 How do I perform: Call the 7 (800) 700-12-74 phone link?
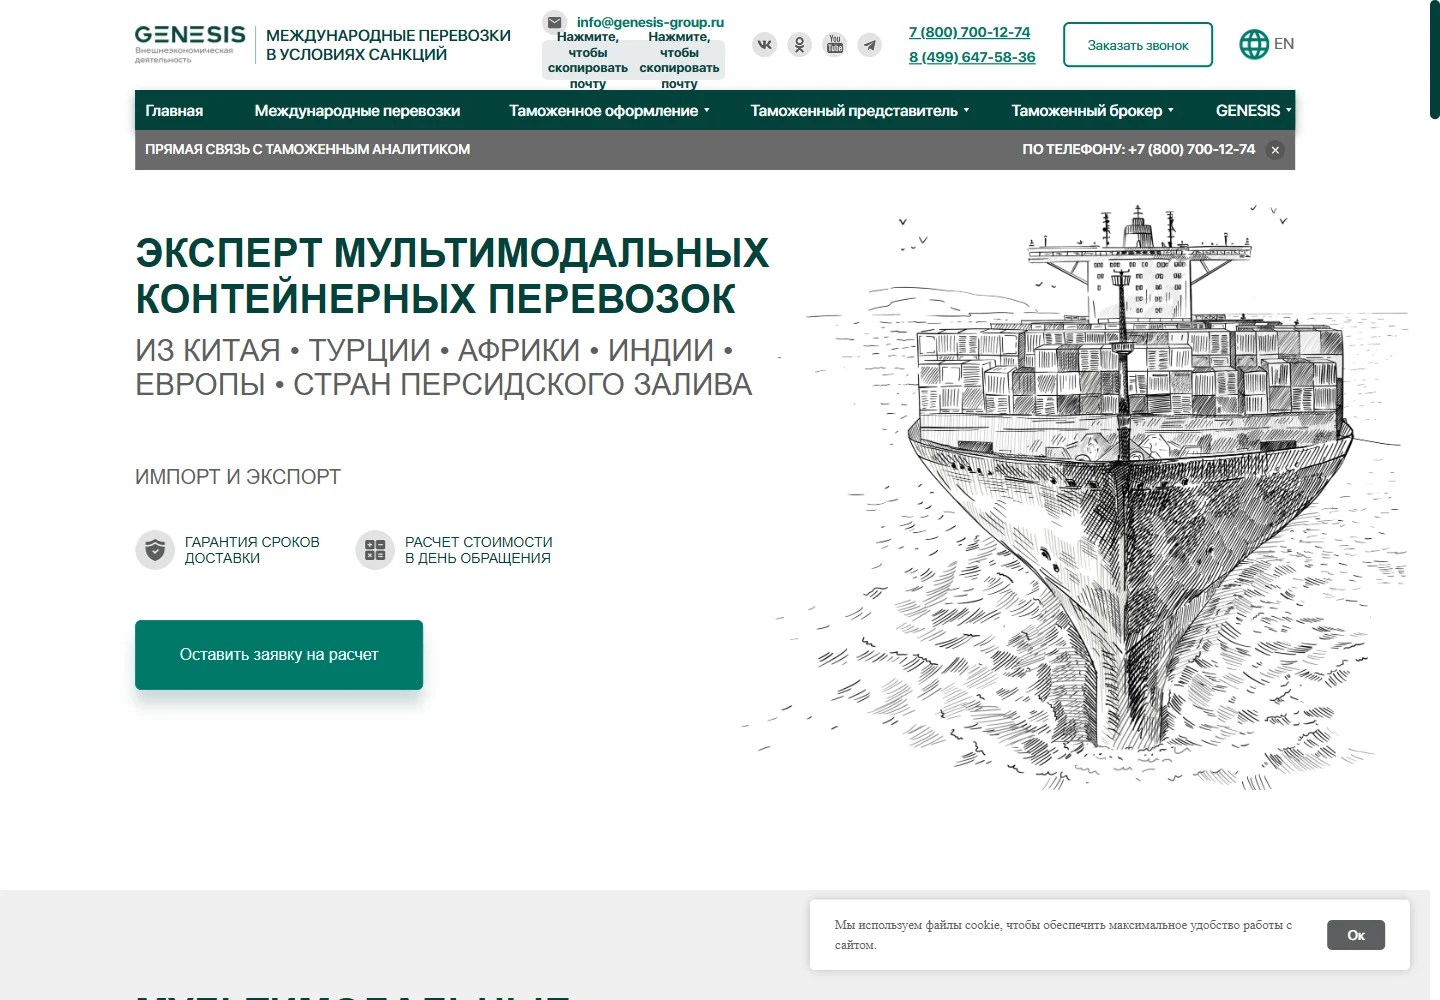[969, 32]
